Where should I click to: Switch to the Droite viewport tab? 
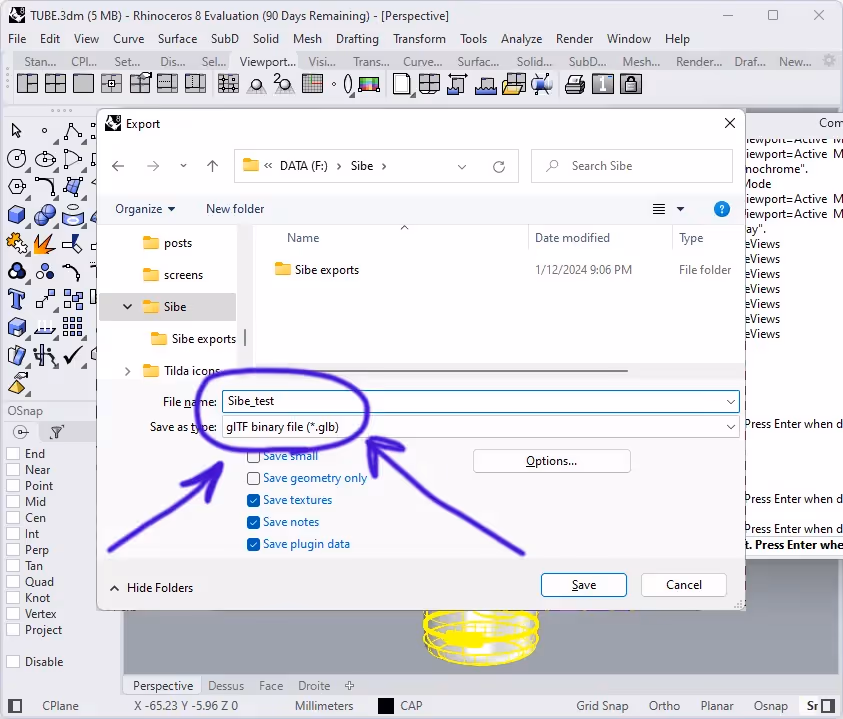pos(314,686)
